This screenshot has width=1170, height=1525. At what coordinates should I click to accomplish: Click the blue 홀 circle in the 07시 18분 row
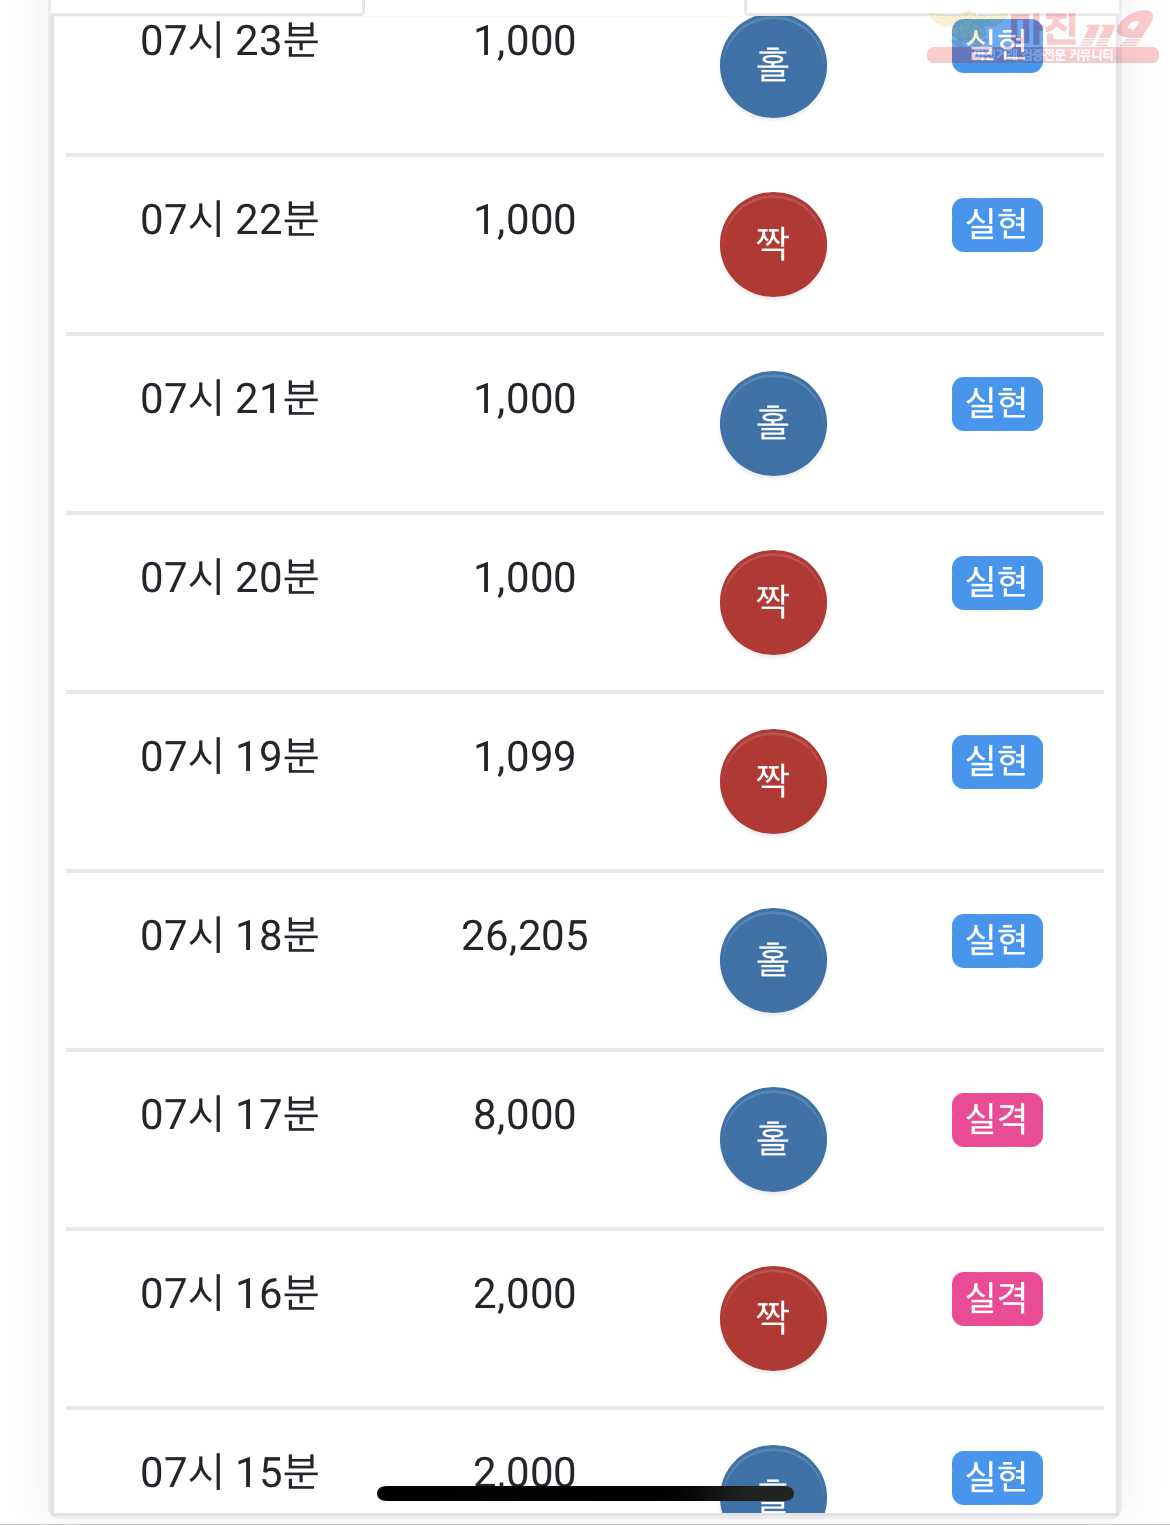[x=773, y=961]
